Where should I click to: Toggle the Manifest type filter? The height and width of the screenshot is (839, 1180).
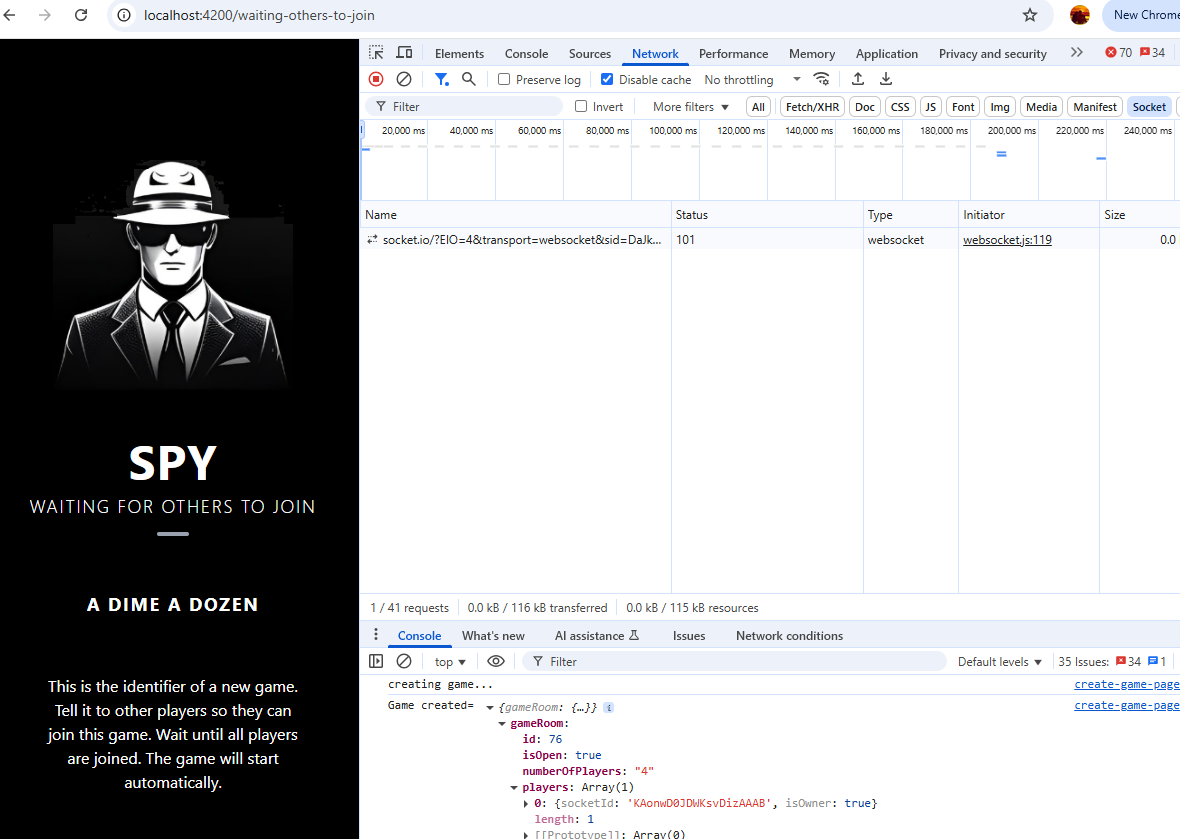1095,107
